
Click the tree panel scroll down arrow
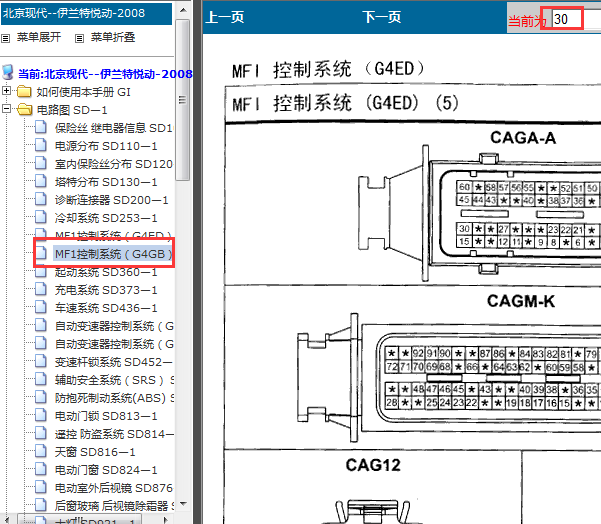tap(183, 504)
